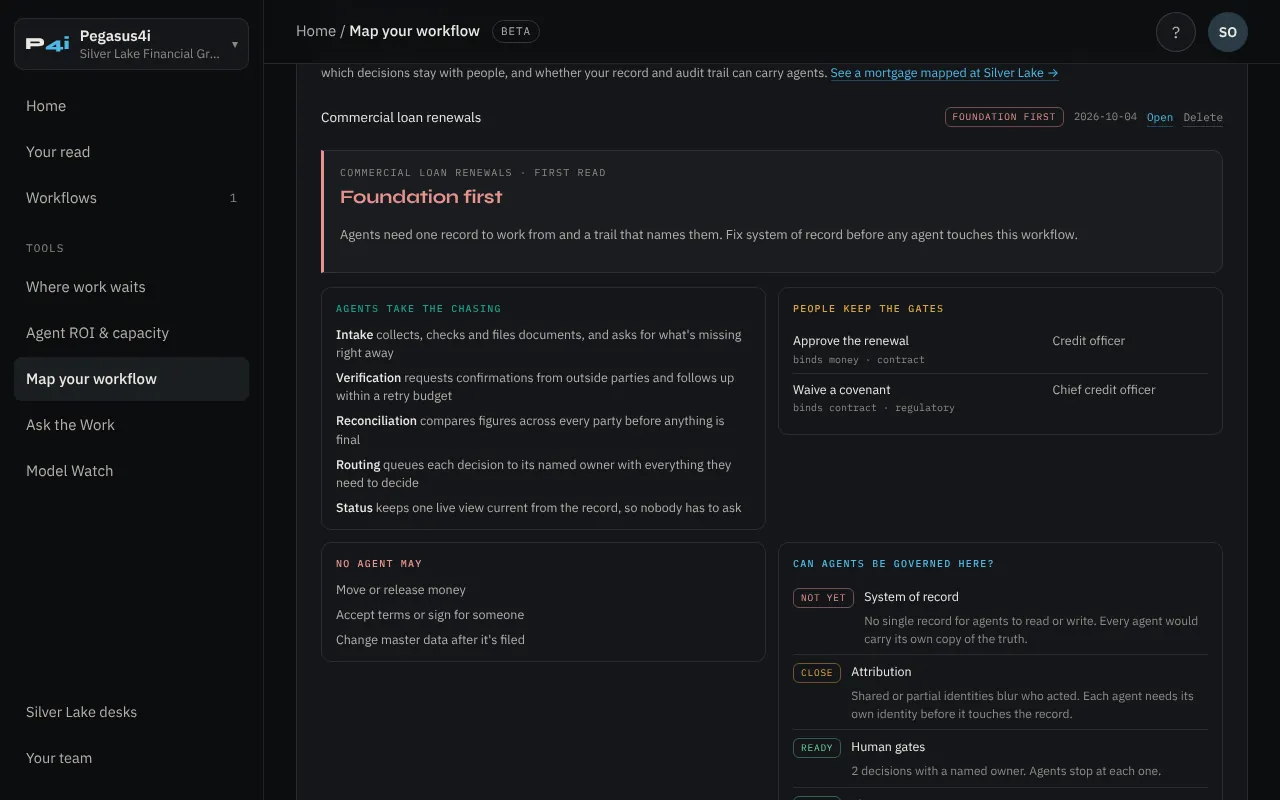Click the Waive a covenant gate
This screenshot has width=1280, height=800.
point(842,390)
